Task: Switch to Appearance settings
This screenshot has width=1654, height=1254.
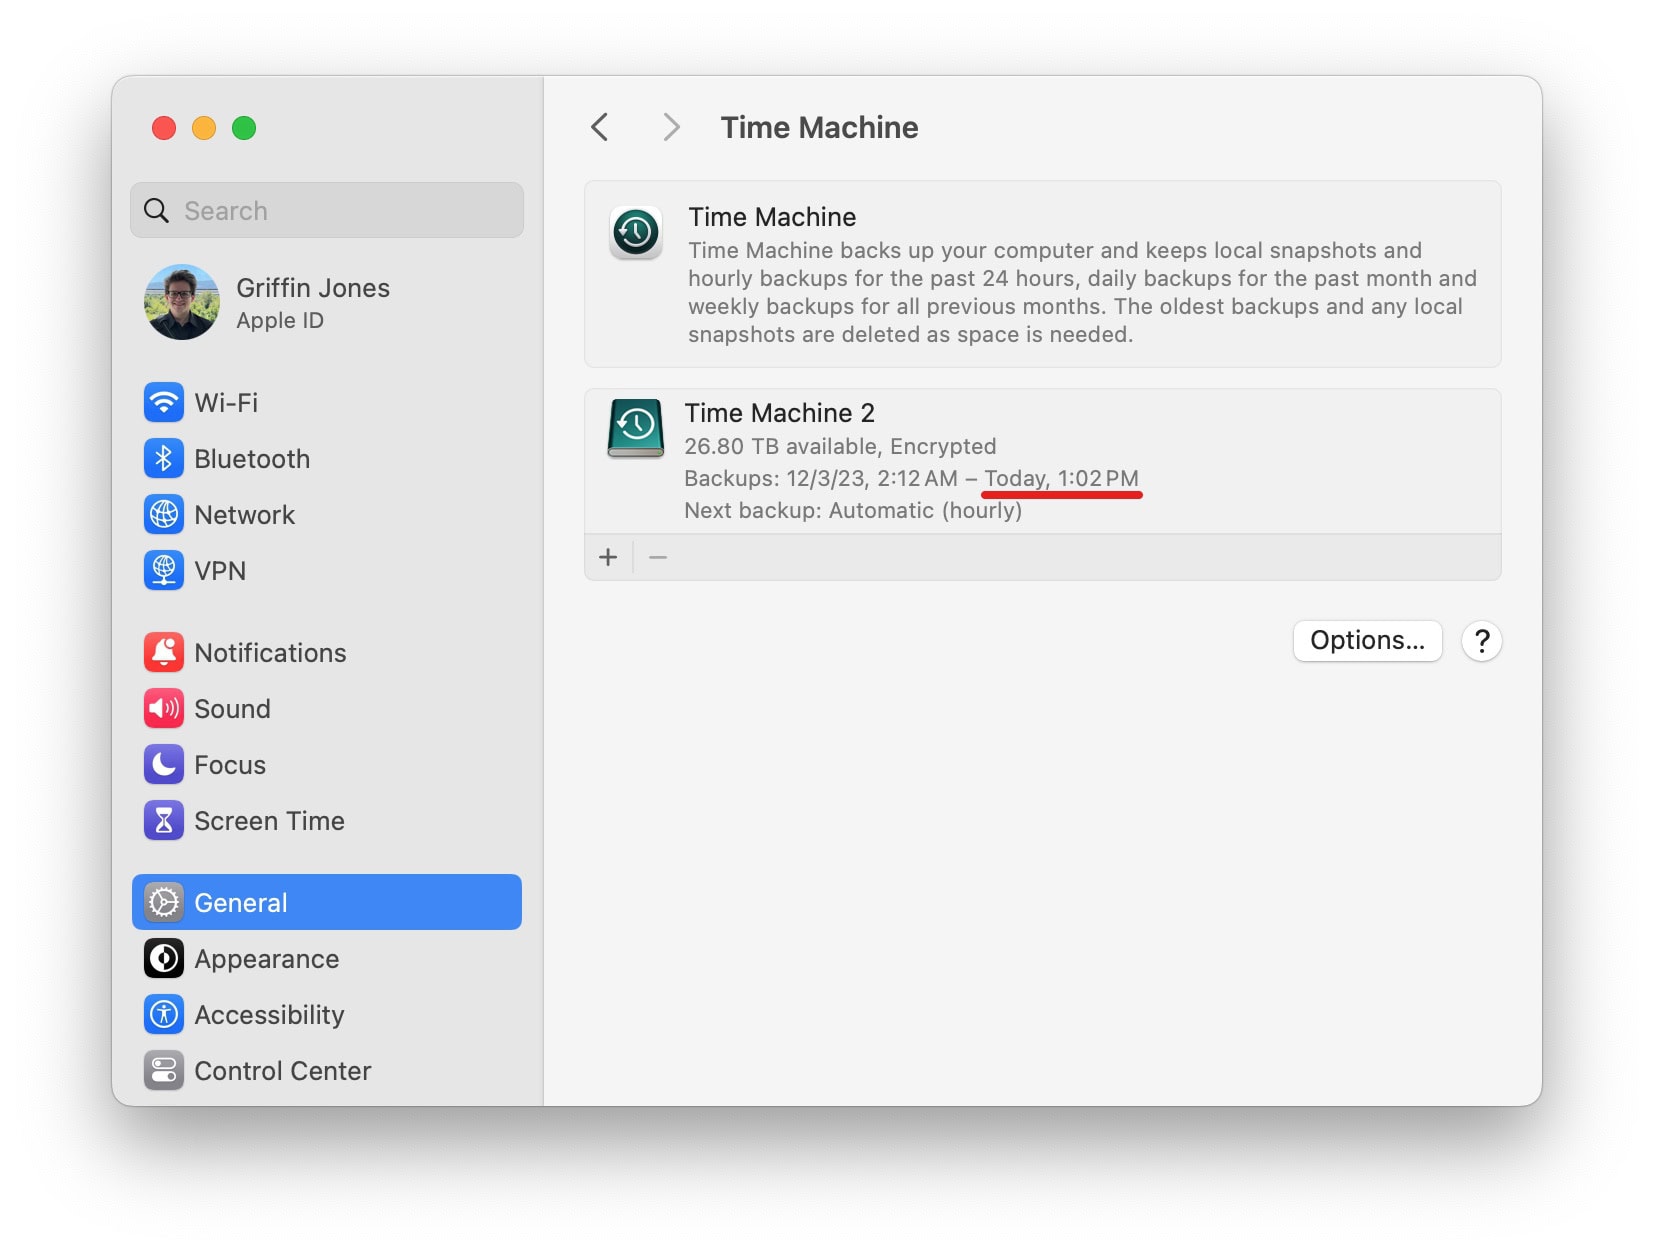Action: [266, 959]
